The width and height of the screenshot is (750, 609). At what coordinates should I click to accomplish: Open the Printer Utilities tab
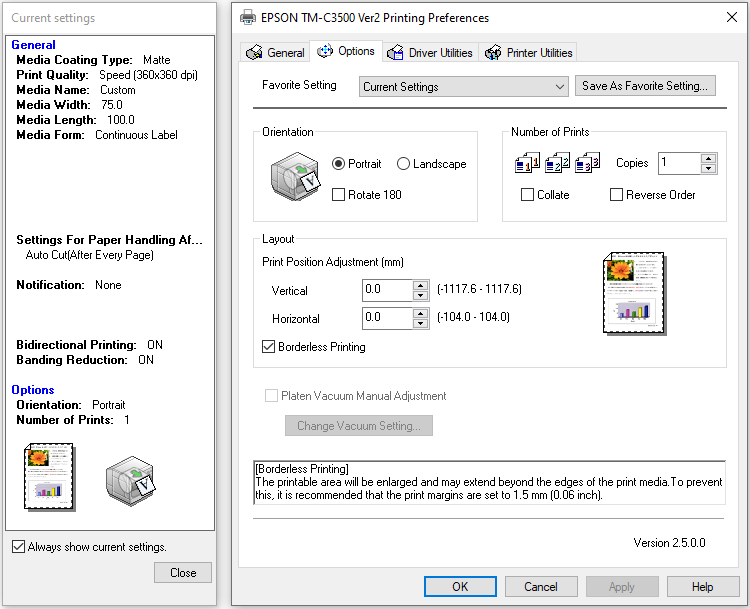coord(529,53)
